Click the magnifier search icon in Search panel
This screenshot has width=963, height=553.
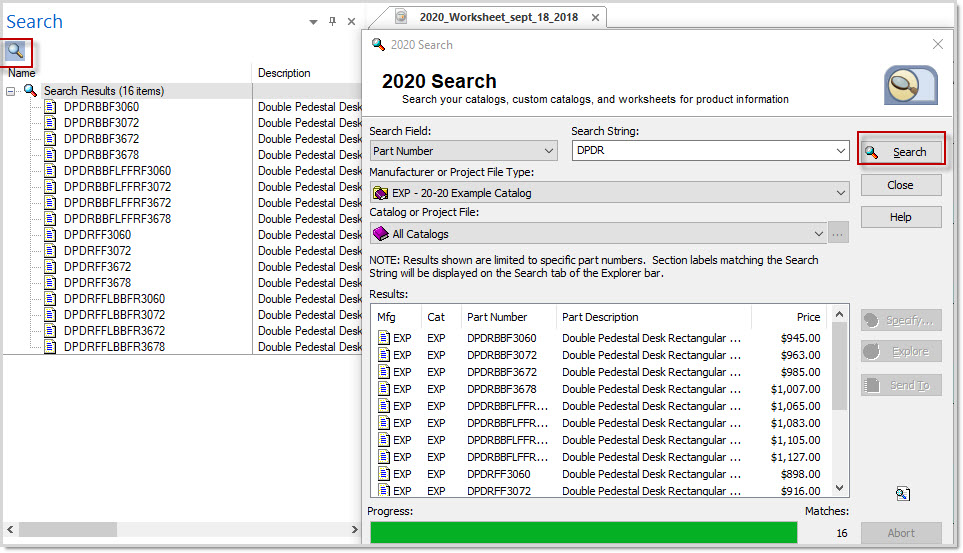tap(15, 51)
